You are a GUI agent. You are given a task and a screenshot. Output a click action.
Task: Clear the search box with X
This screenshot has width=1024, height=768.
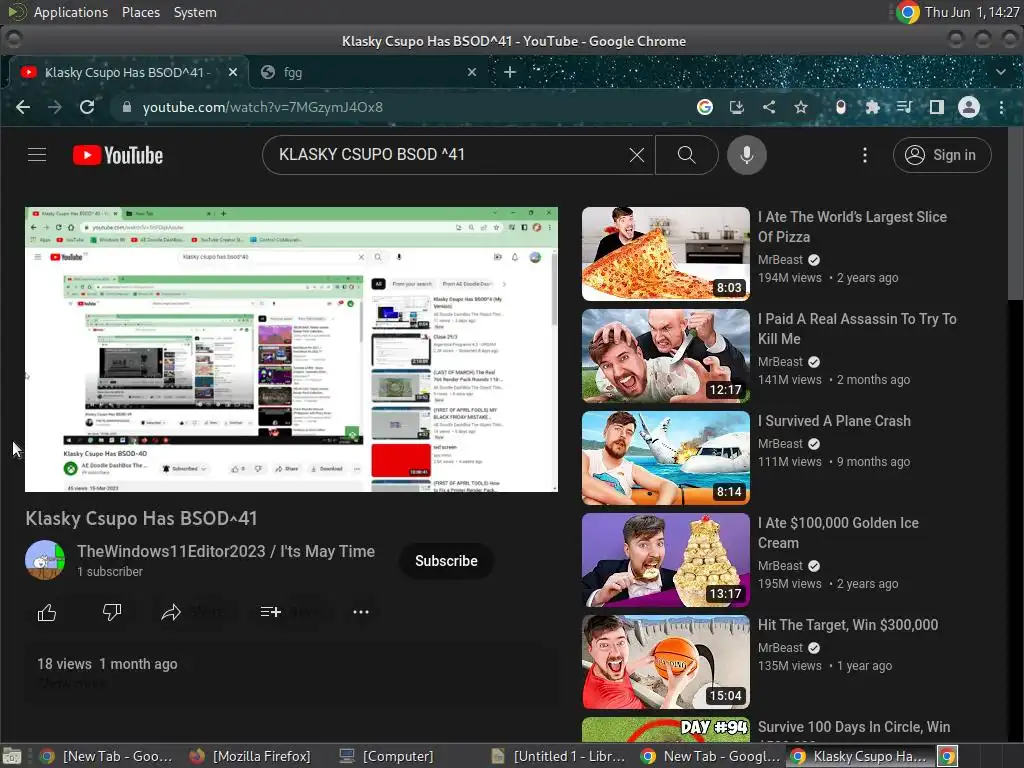point(636,155)
